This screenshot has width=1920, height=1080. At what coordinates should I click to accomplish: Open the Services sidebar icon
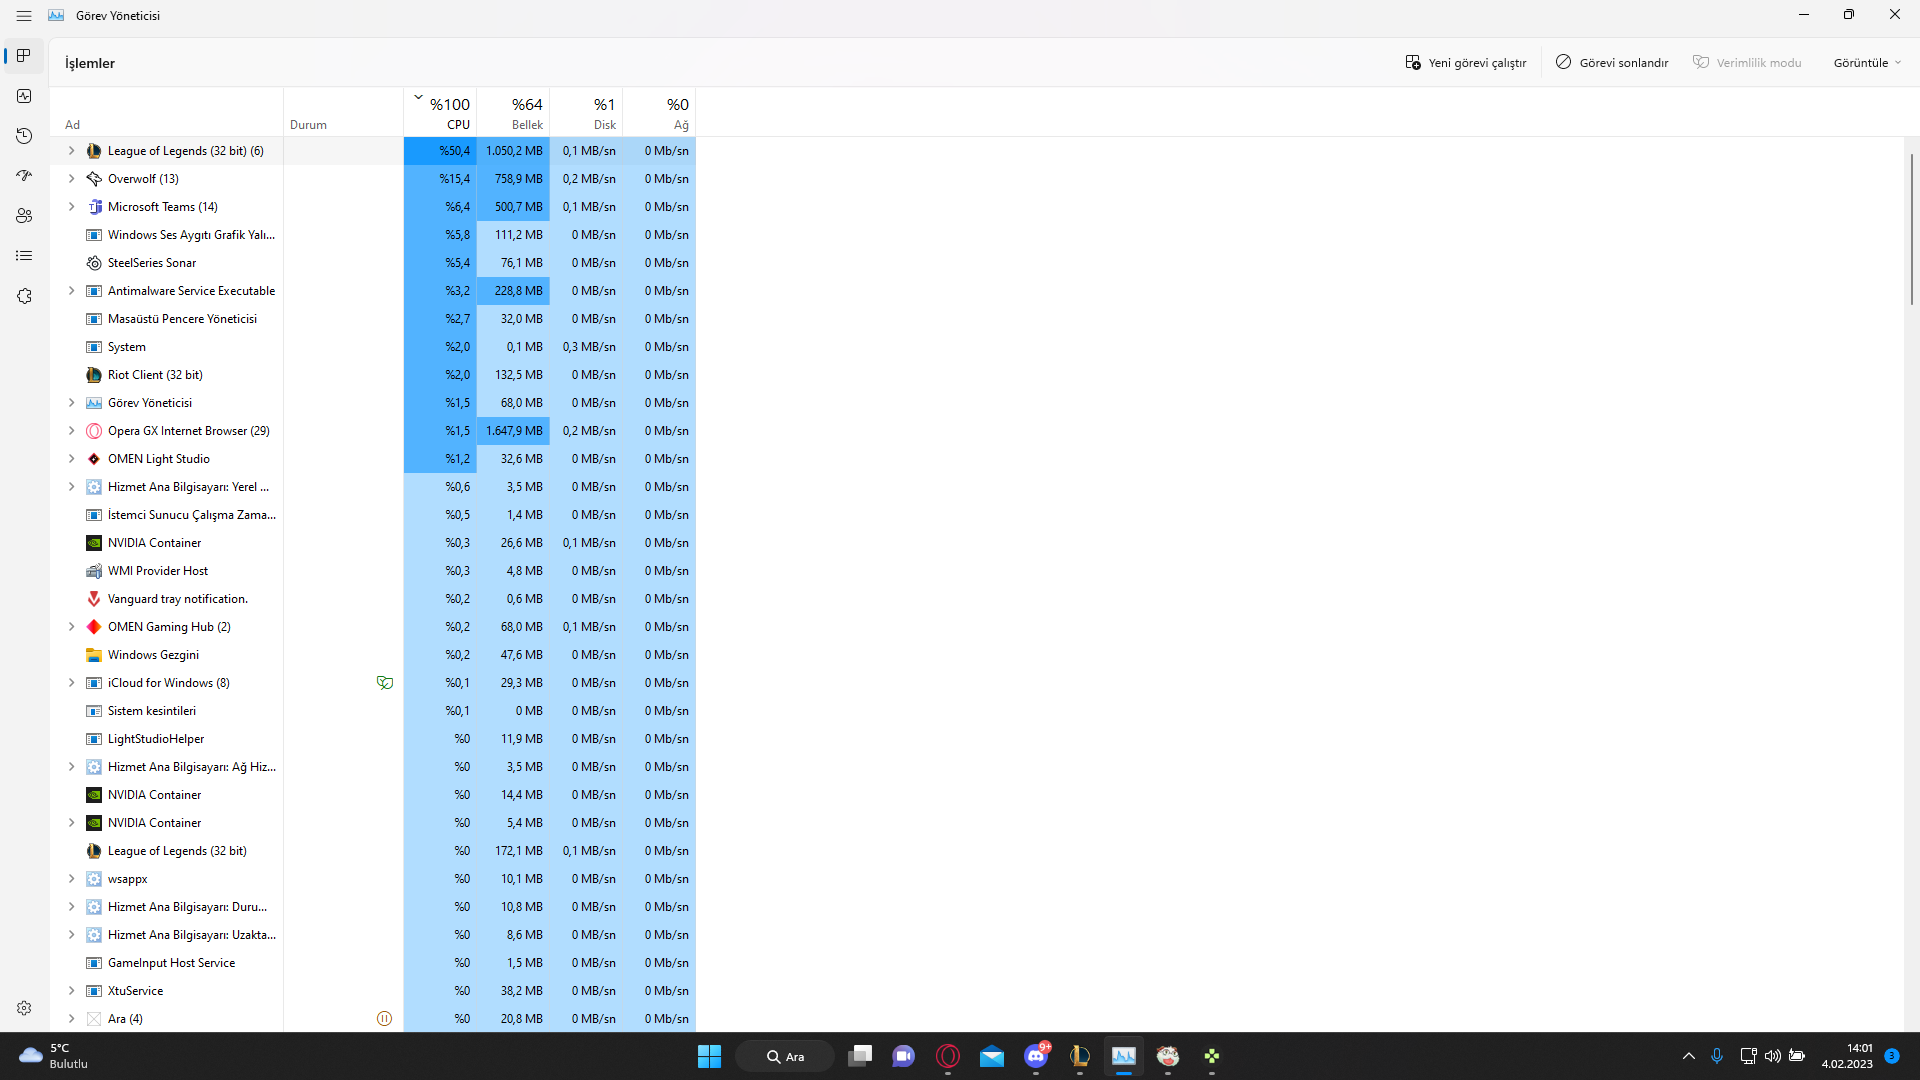pyautogui.click(x=24, y=296)
